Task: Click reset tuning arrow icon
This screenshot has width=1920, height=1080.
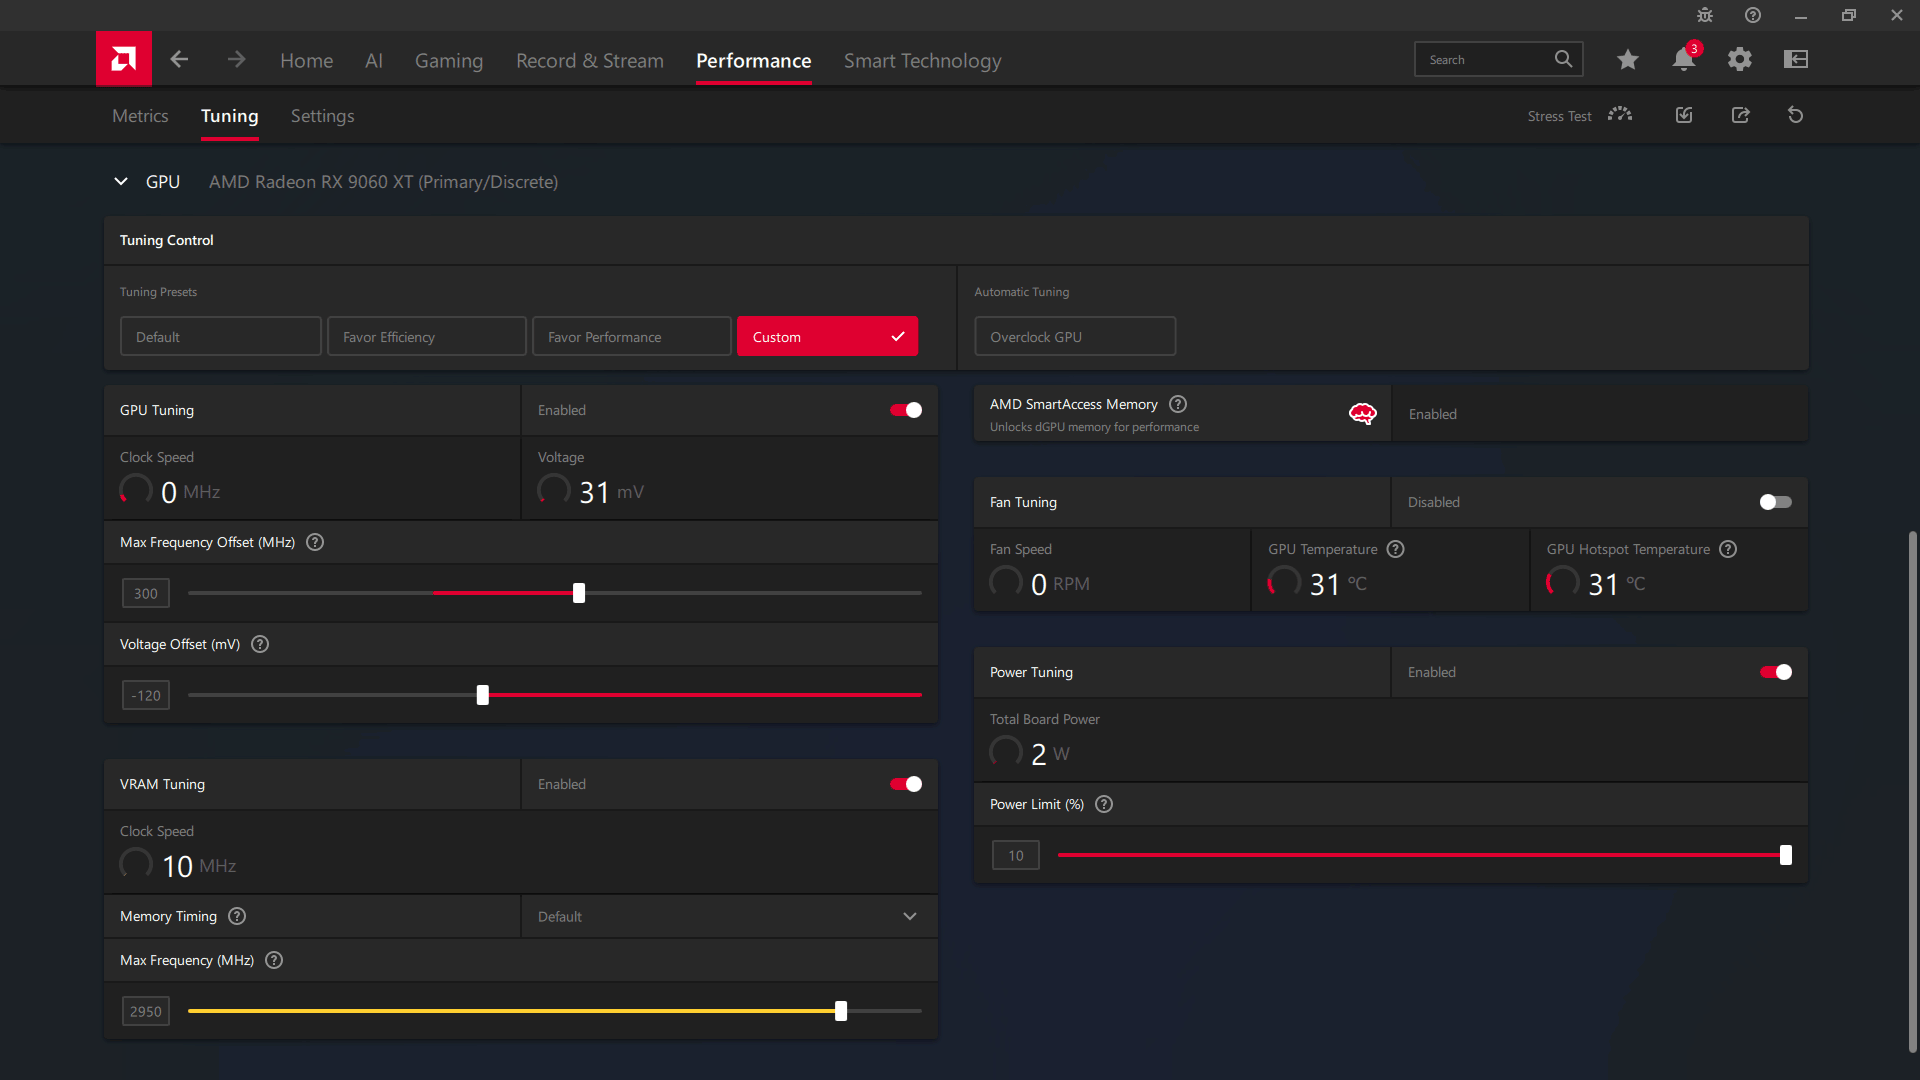Action: (x=1796, y=115)
